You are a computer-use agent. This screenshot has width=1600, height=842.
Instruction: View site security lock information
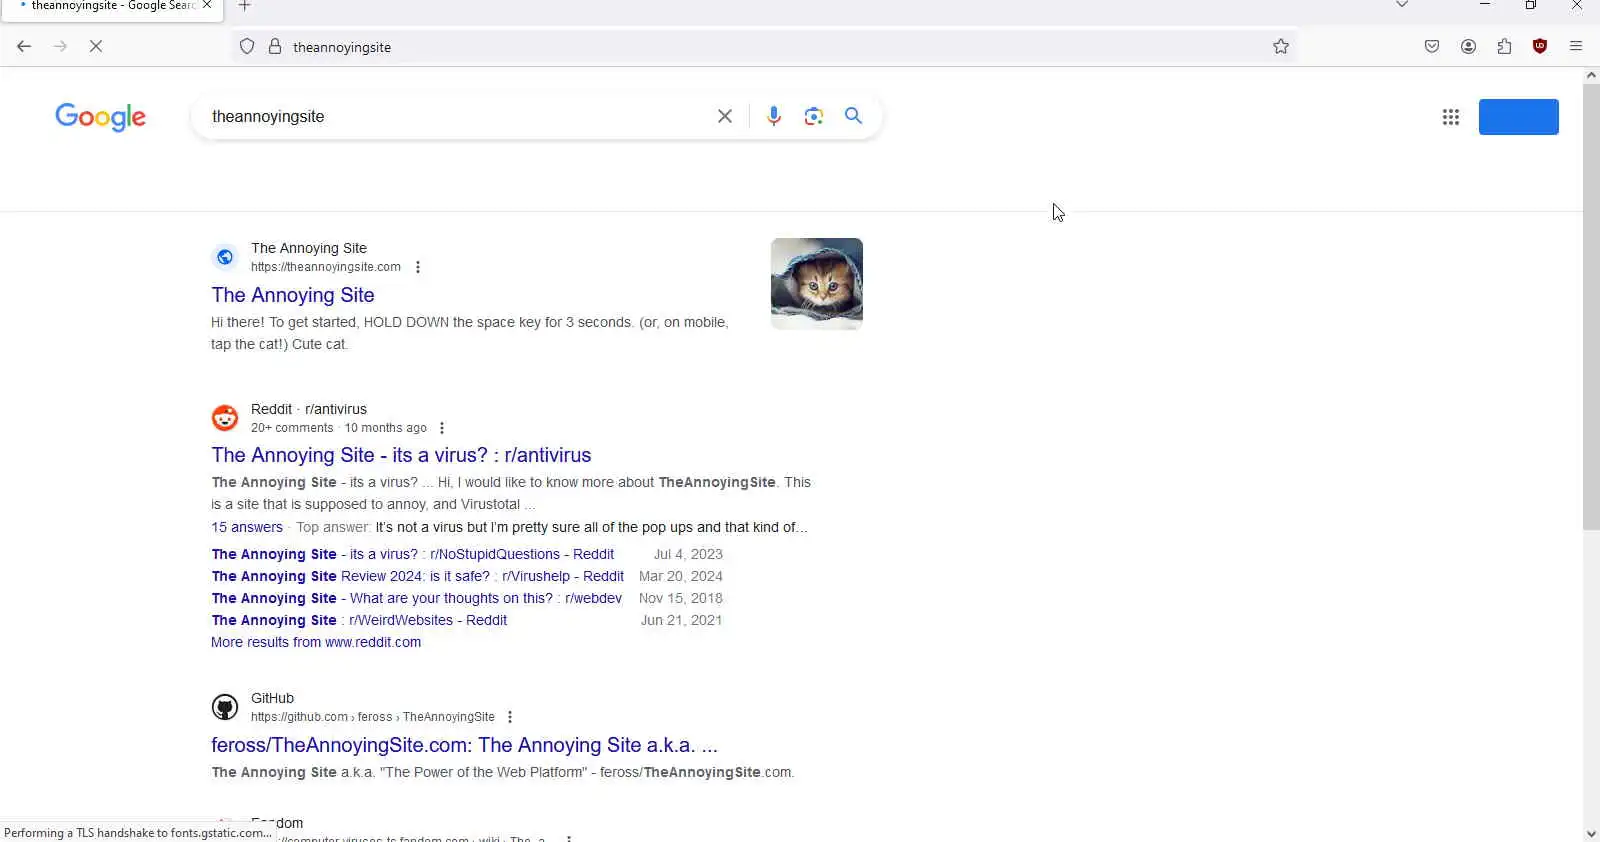pyautogui.click(x=275, y=47)
